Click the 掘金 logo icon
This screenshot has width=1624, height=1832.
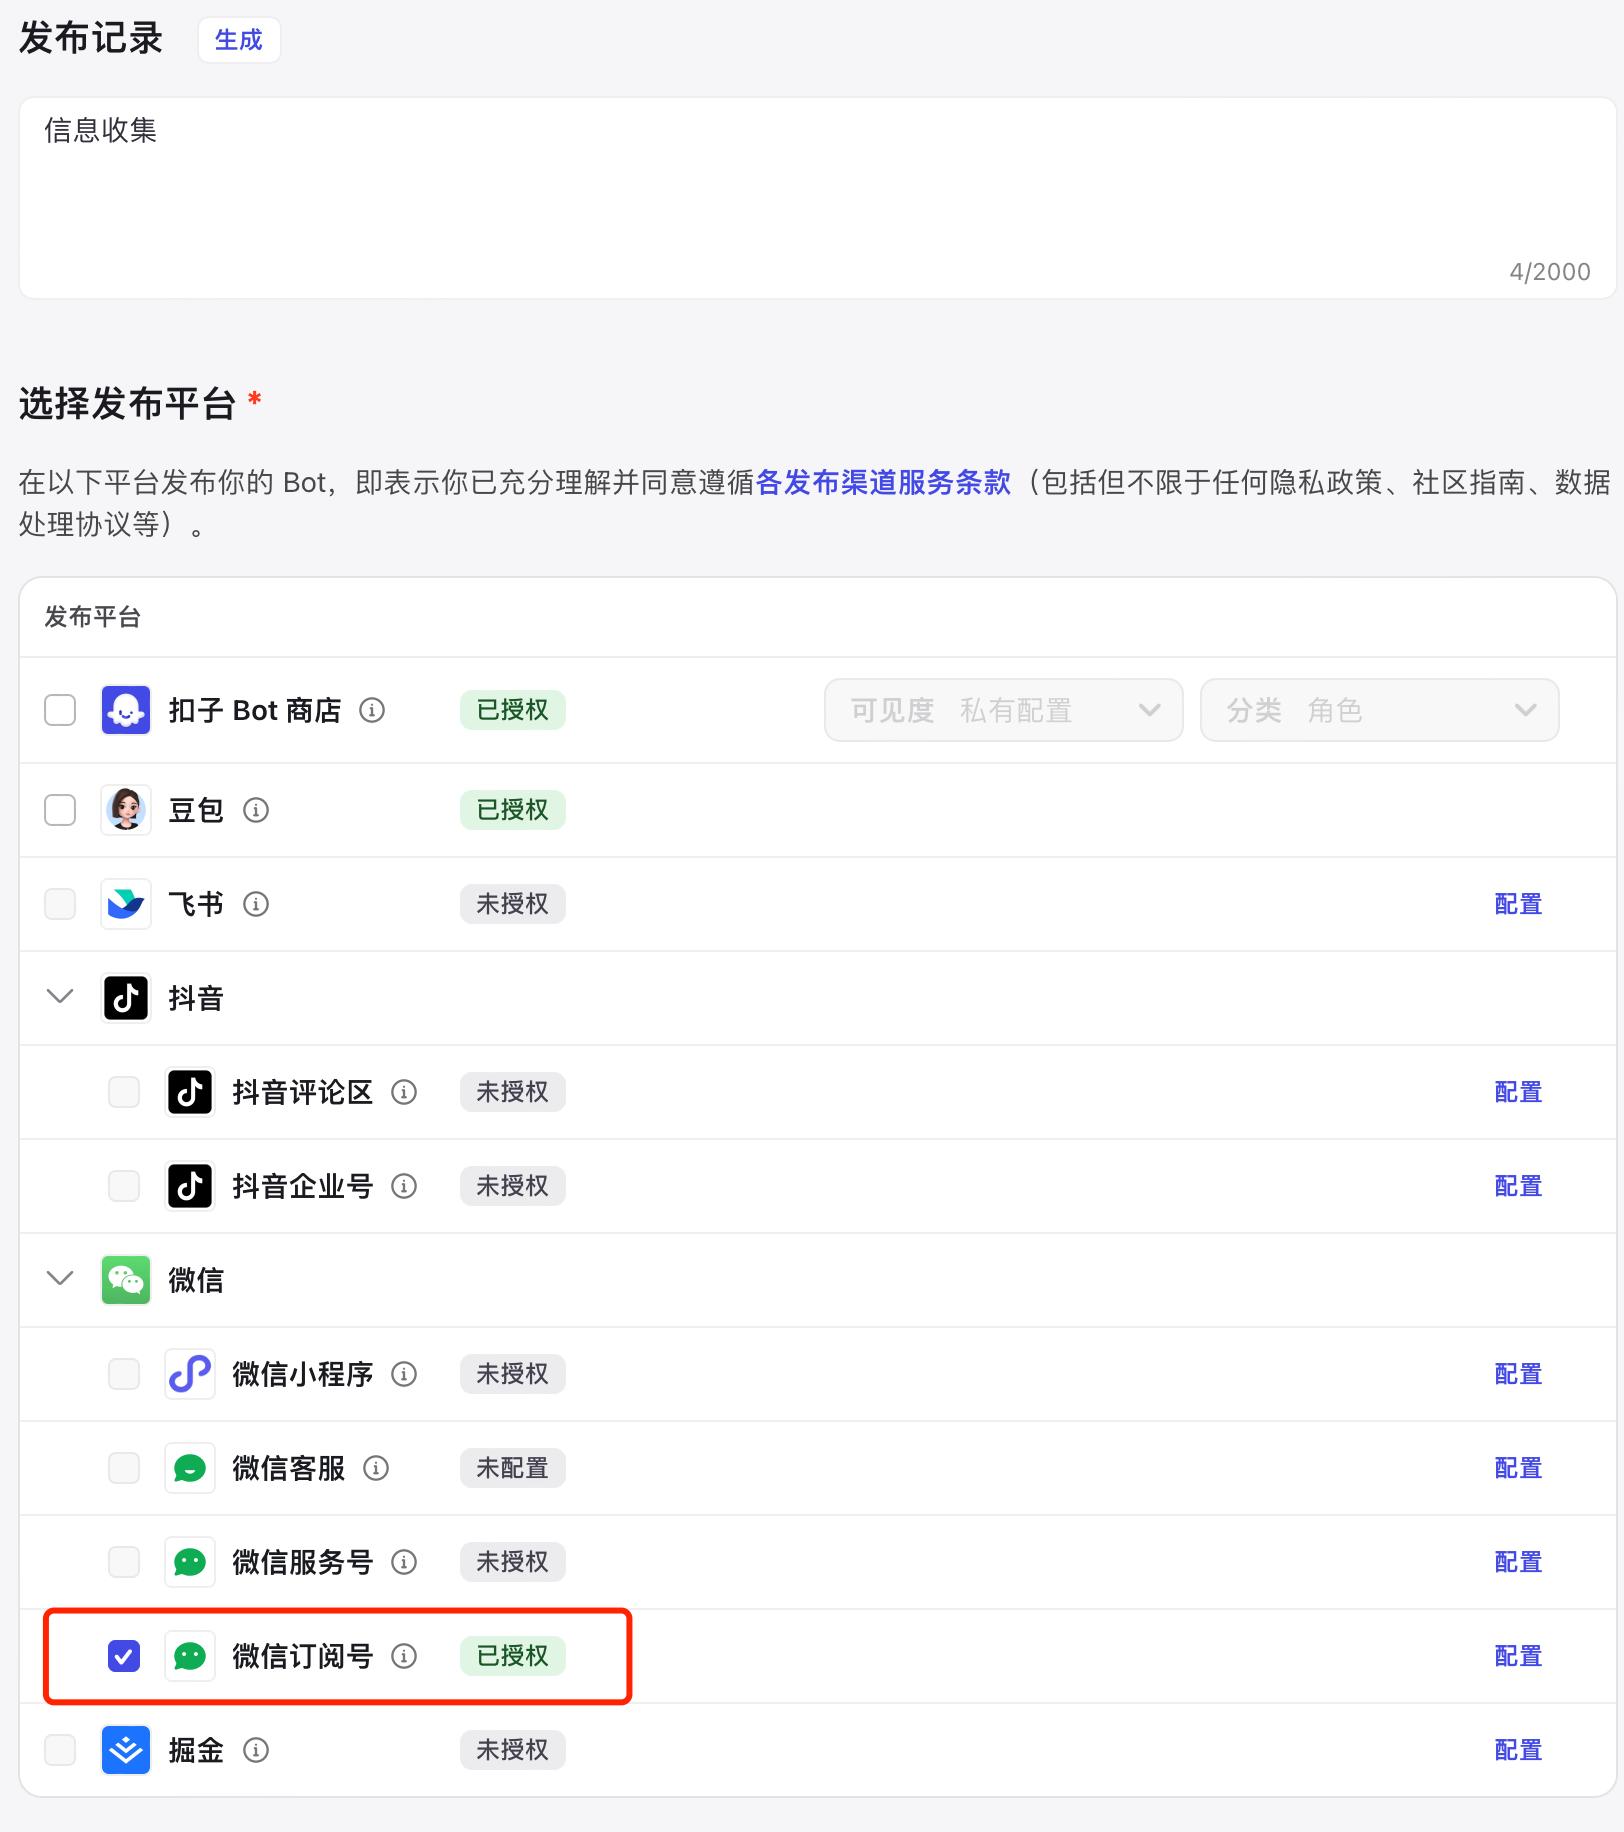point(126,1750)
